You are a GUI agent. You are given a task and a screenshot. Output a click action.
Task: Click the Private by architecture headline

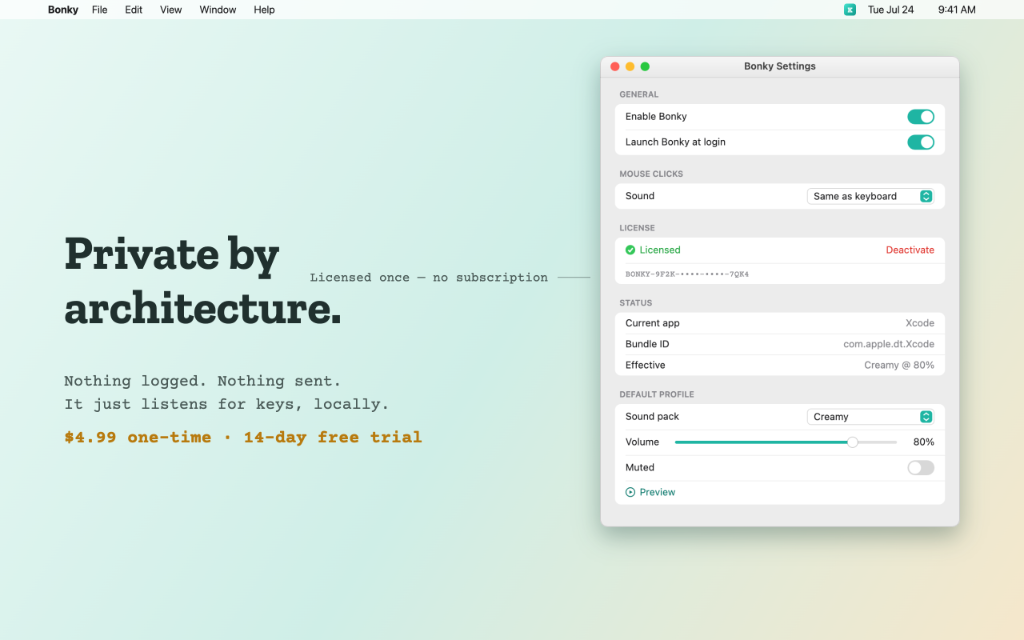[202, 280]
